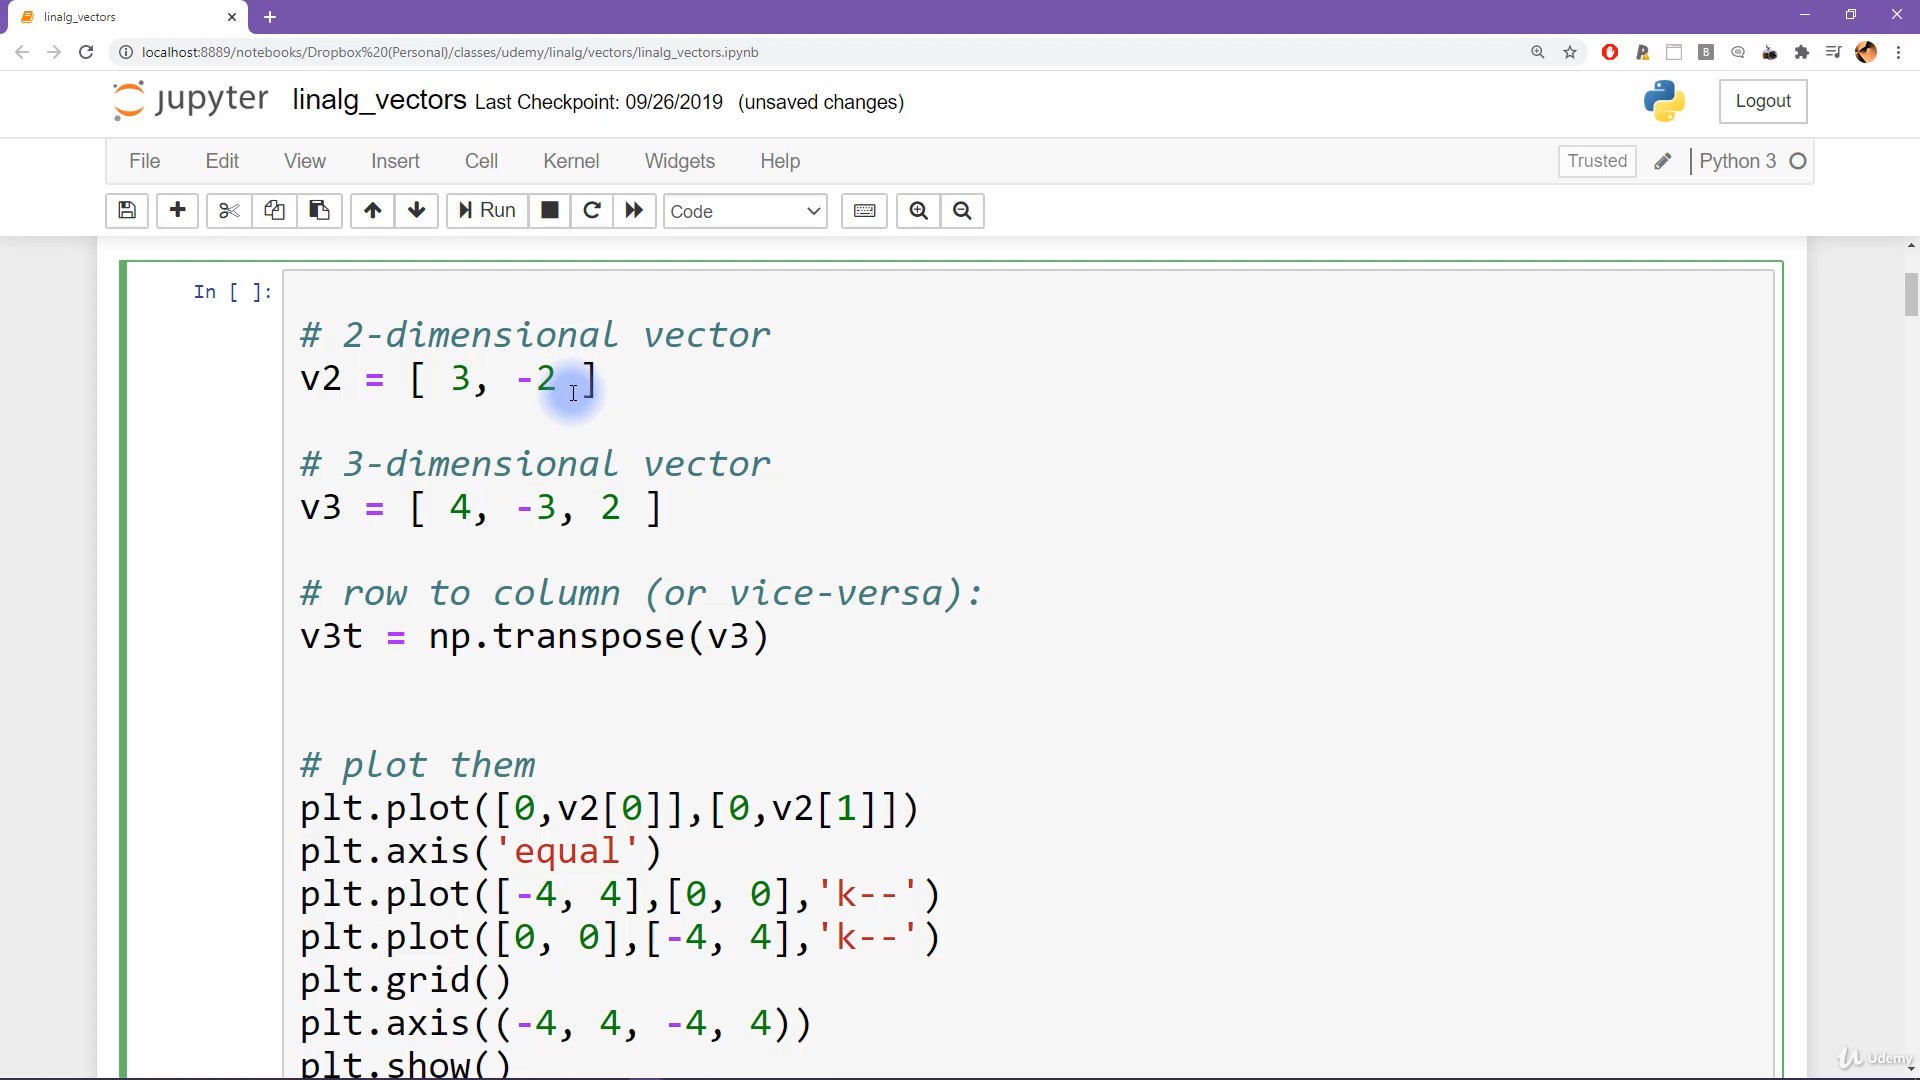Viewport: 1920px width, 1080px height.
Task: Move the selected cell up
Action: [373, 211]
